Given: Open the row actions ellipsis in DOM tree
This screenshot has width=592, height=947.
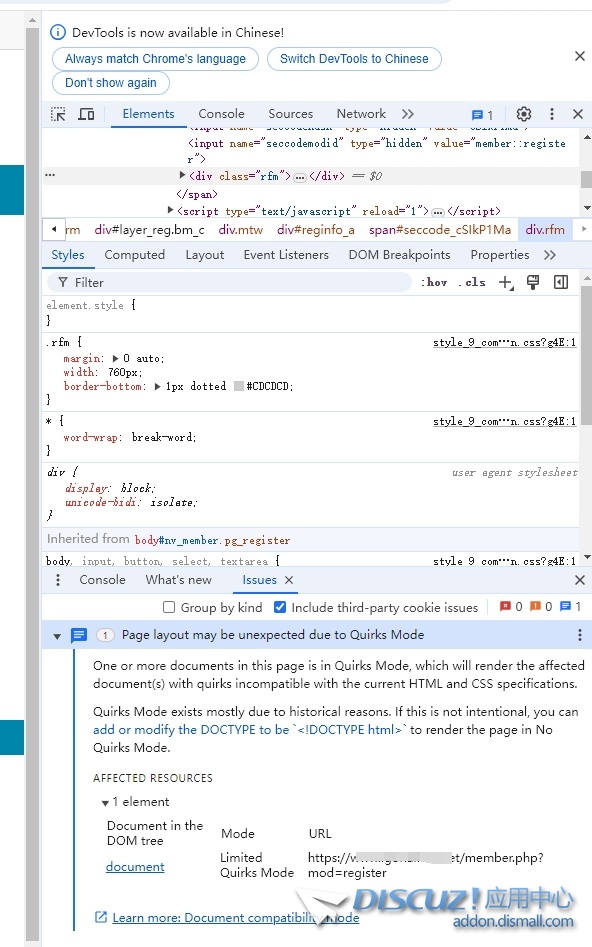Looking at the screenshot, I should coord(50,175).
